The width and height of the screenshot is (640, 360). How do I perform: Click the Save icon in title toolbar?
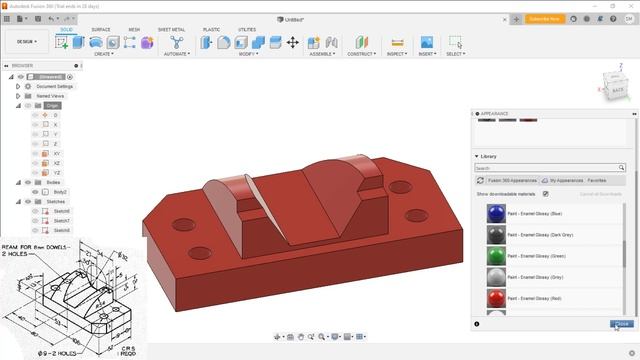(38, 19)
